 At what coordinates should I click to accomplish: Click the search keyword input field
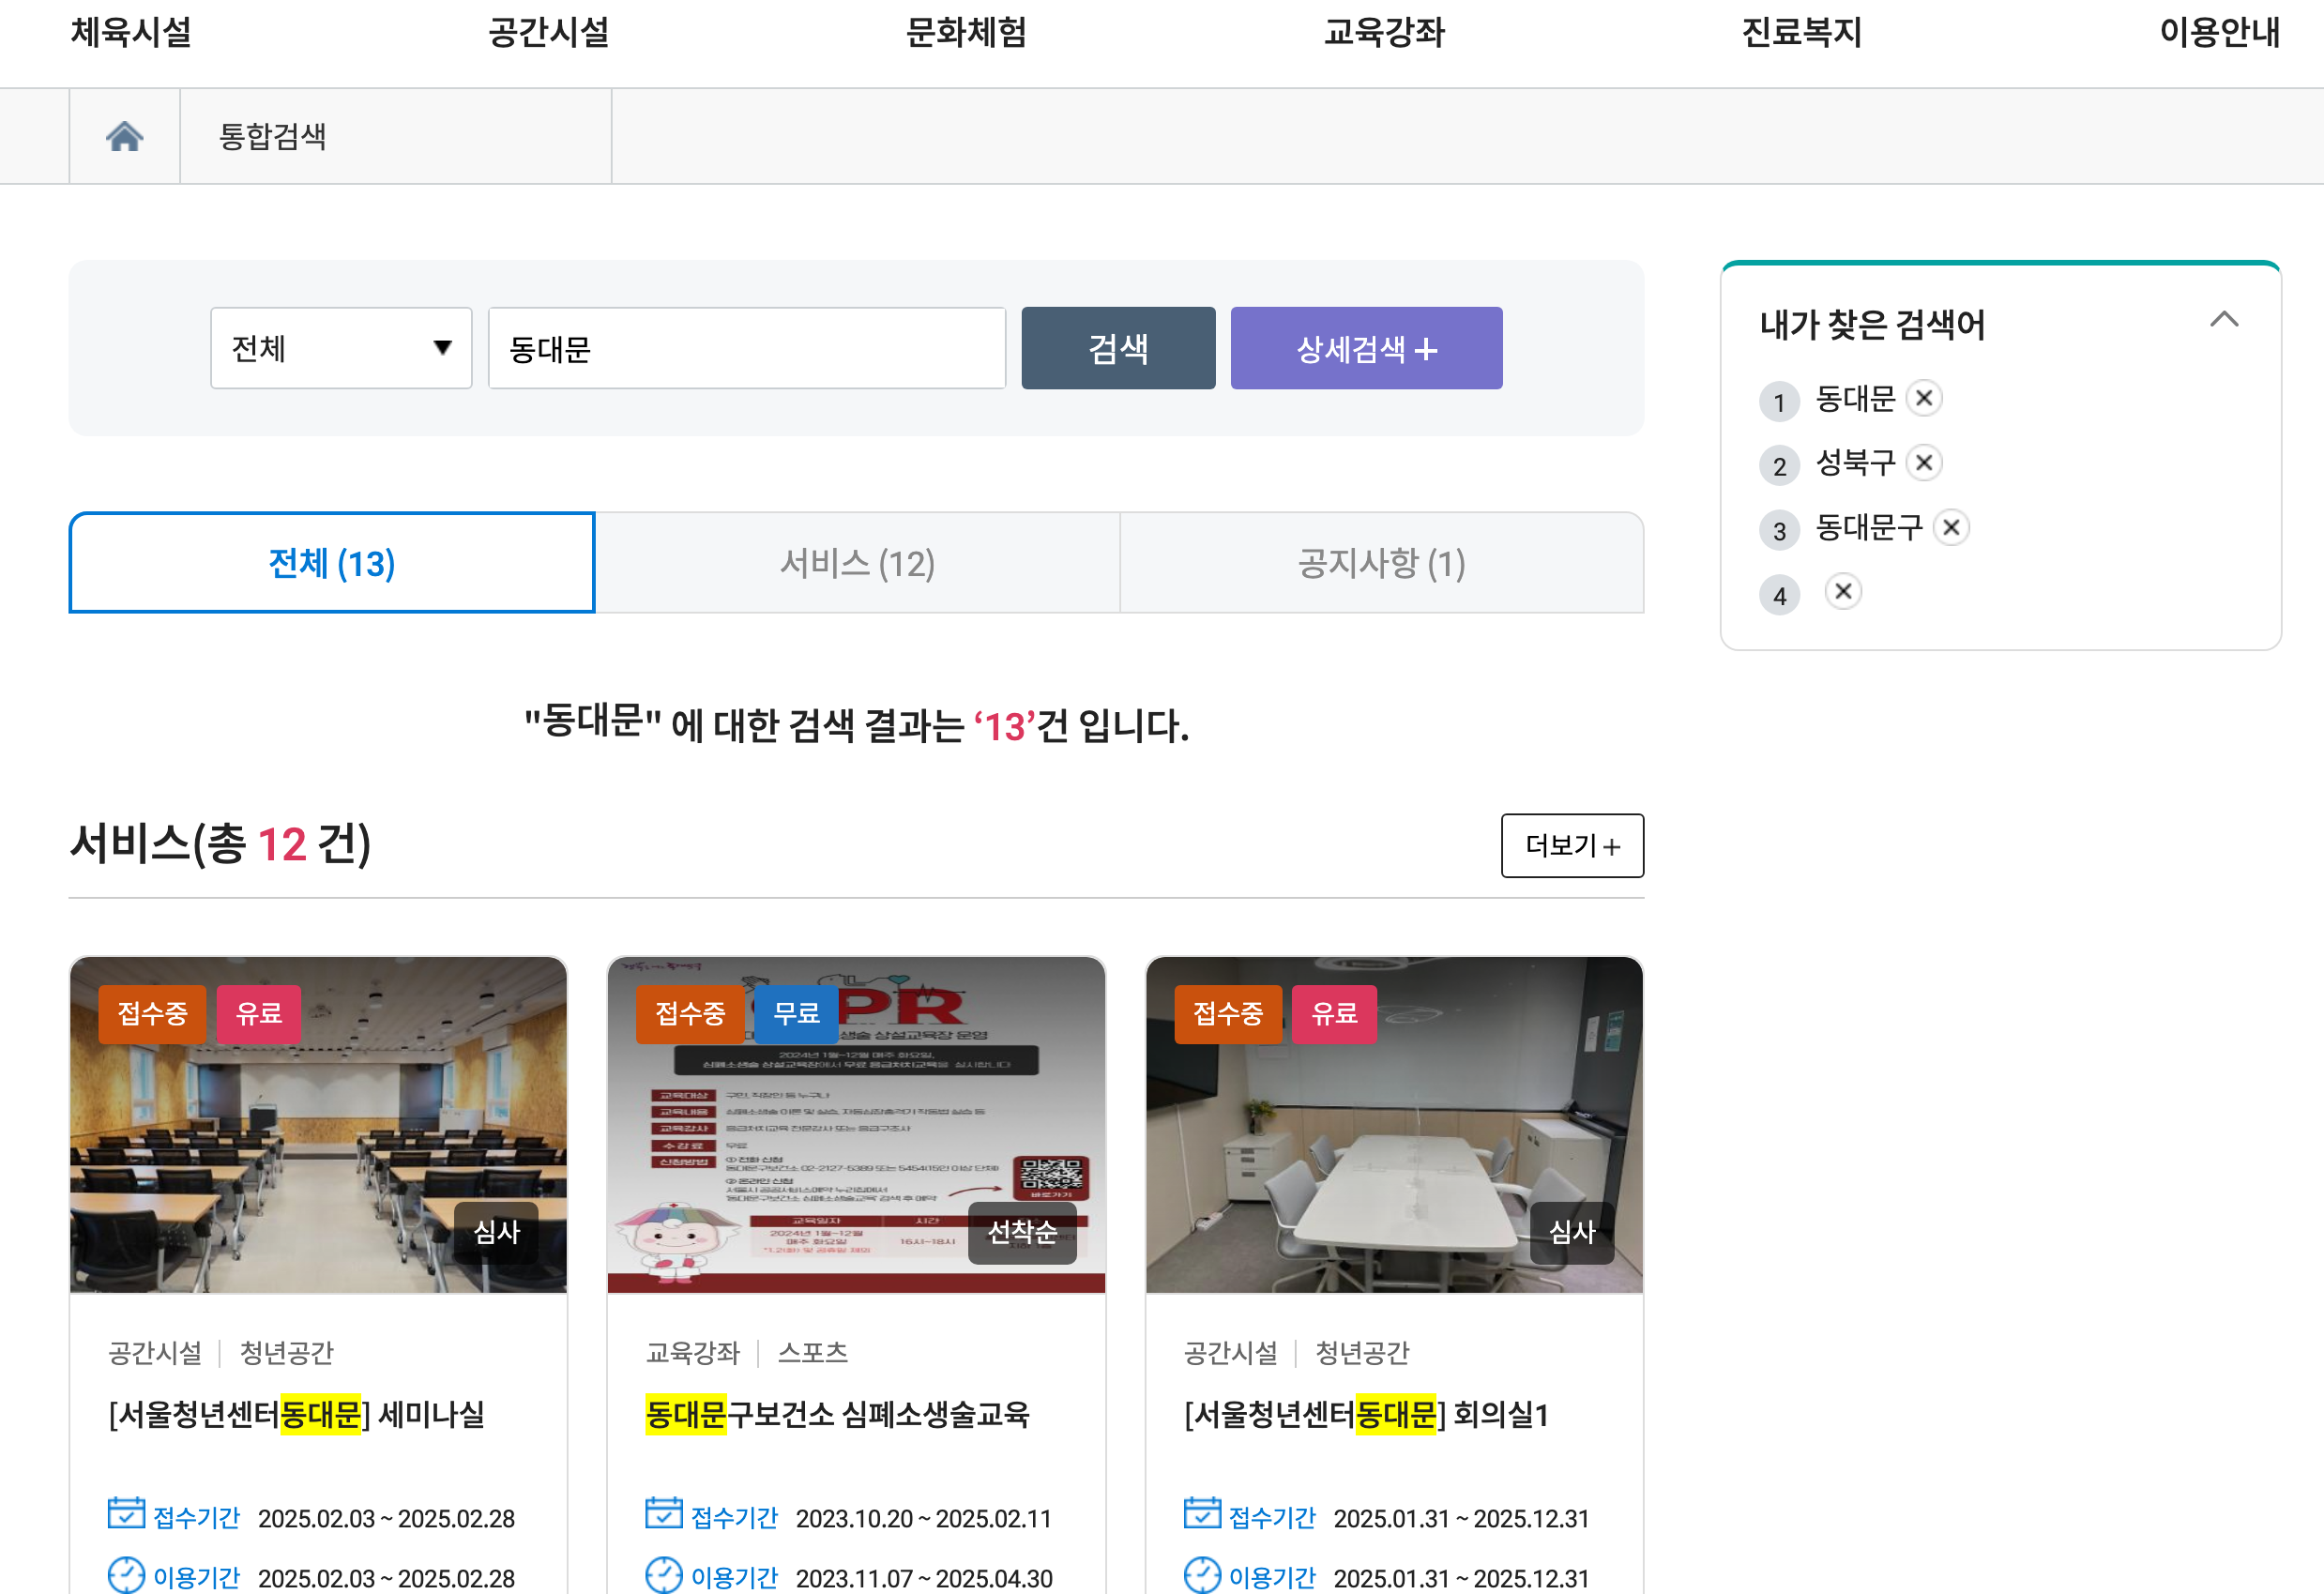pos(746,348)
